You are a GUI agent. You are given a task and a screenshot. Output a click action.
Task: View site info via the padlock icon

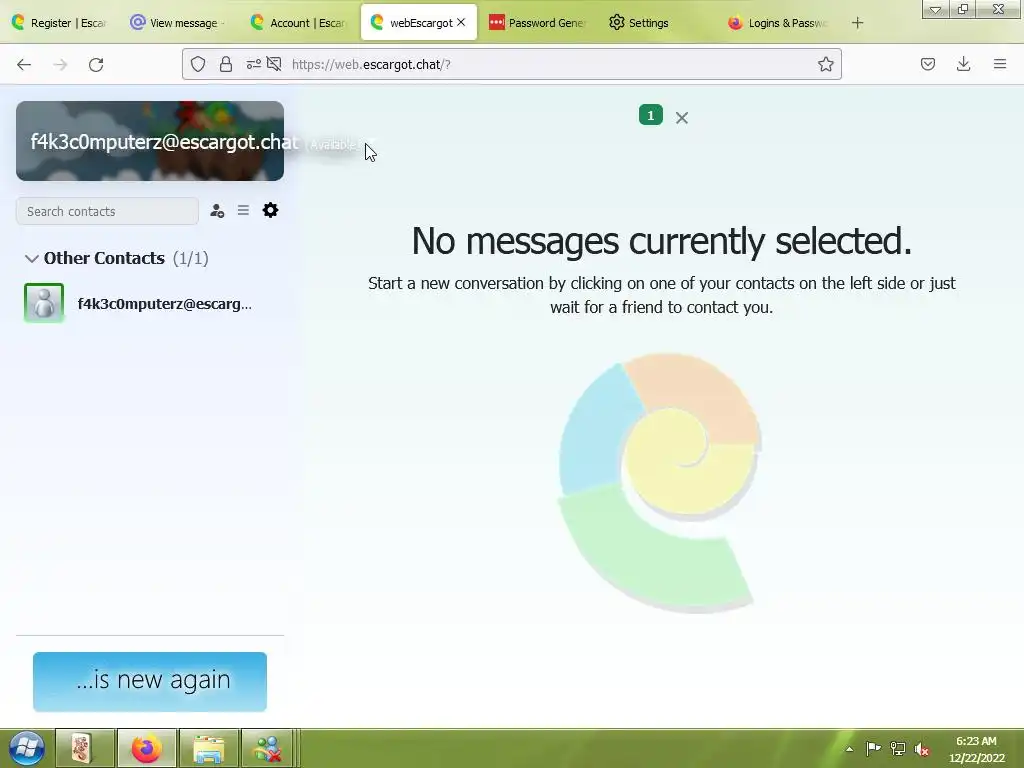226,64
